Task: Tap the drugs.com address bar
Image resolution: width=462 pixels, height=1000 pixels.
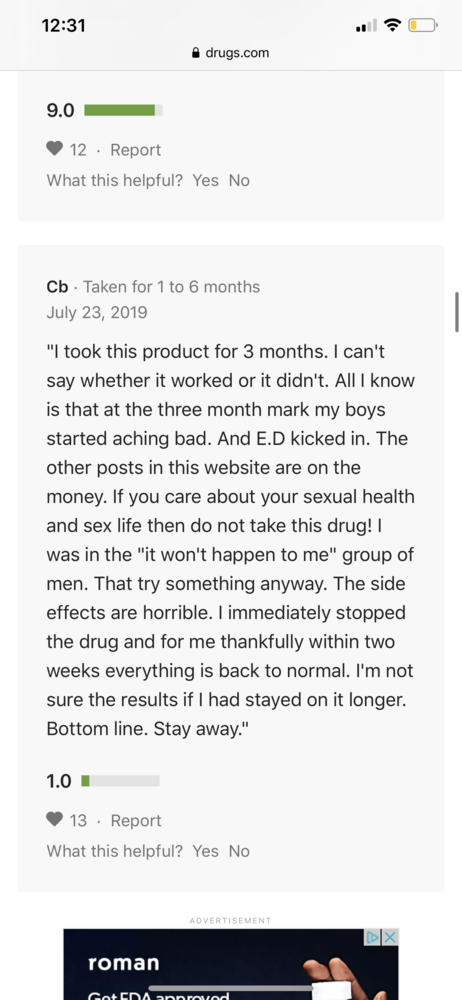Action: (230, 53)
